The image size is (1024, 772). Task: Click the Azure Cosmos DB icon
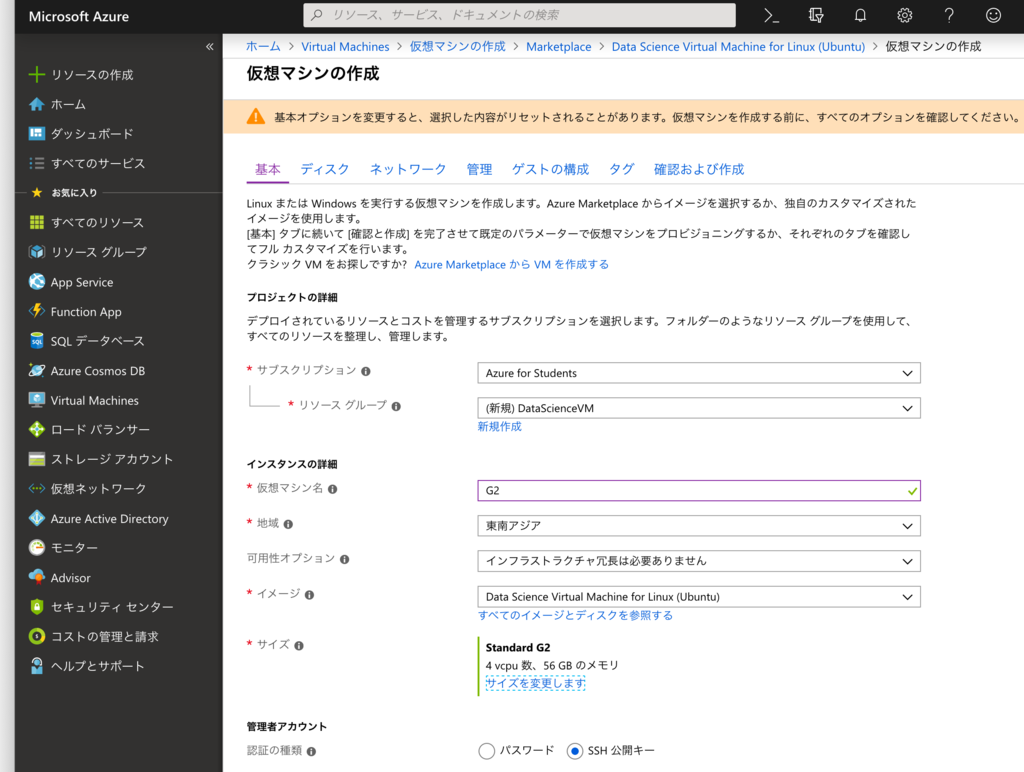pos(37,370)
